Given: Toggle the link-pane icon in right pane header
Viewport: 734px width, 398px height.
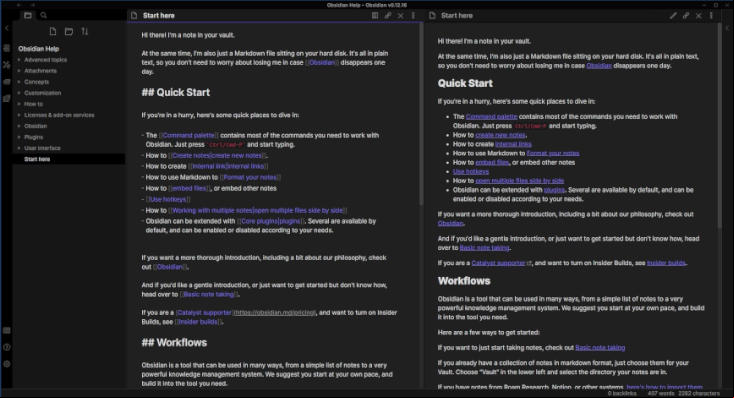Looking at the screenshot, I should click(x=686, y=15).
